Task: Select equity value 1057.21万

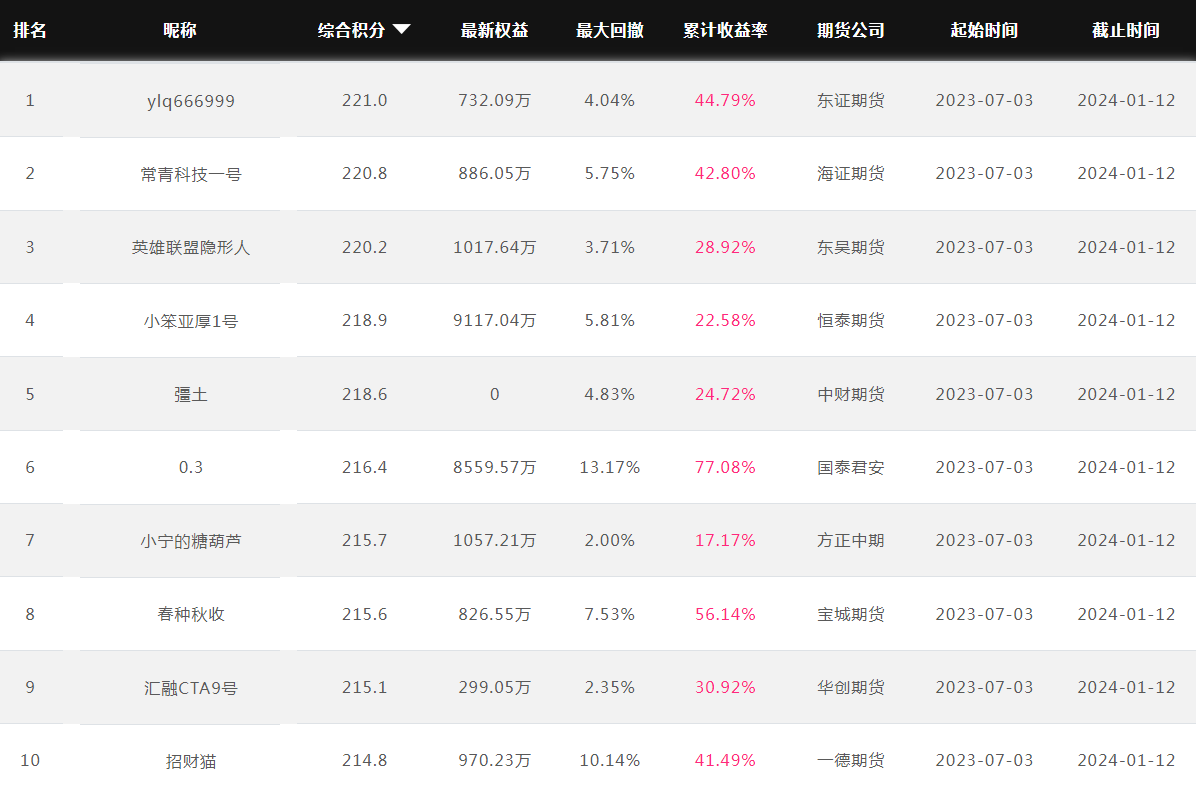Action: (494, 541)
